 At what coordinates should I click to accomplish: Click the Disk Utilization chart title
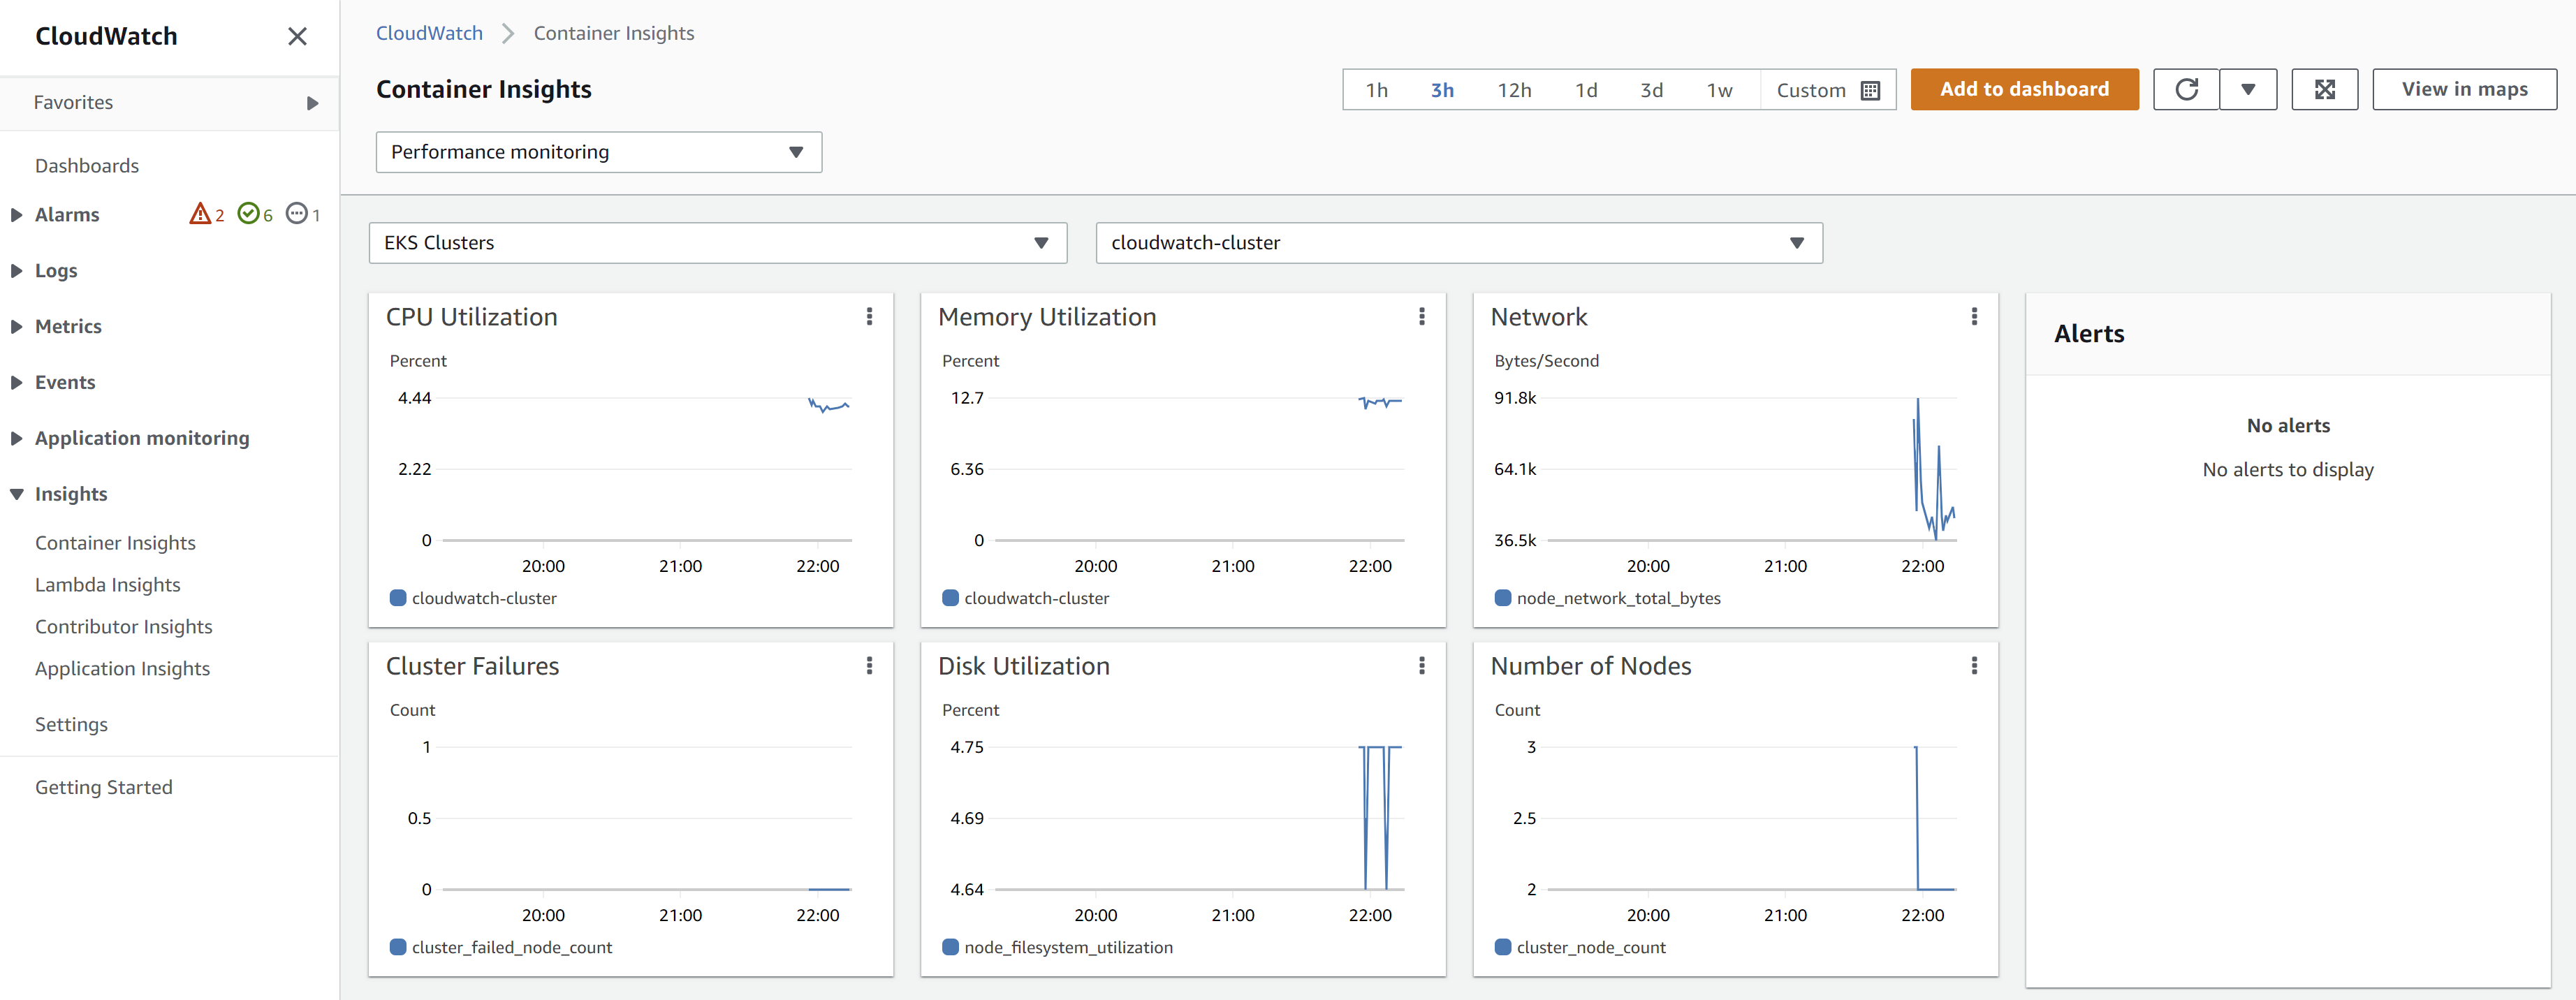[x=1024, y=666]
